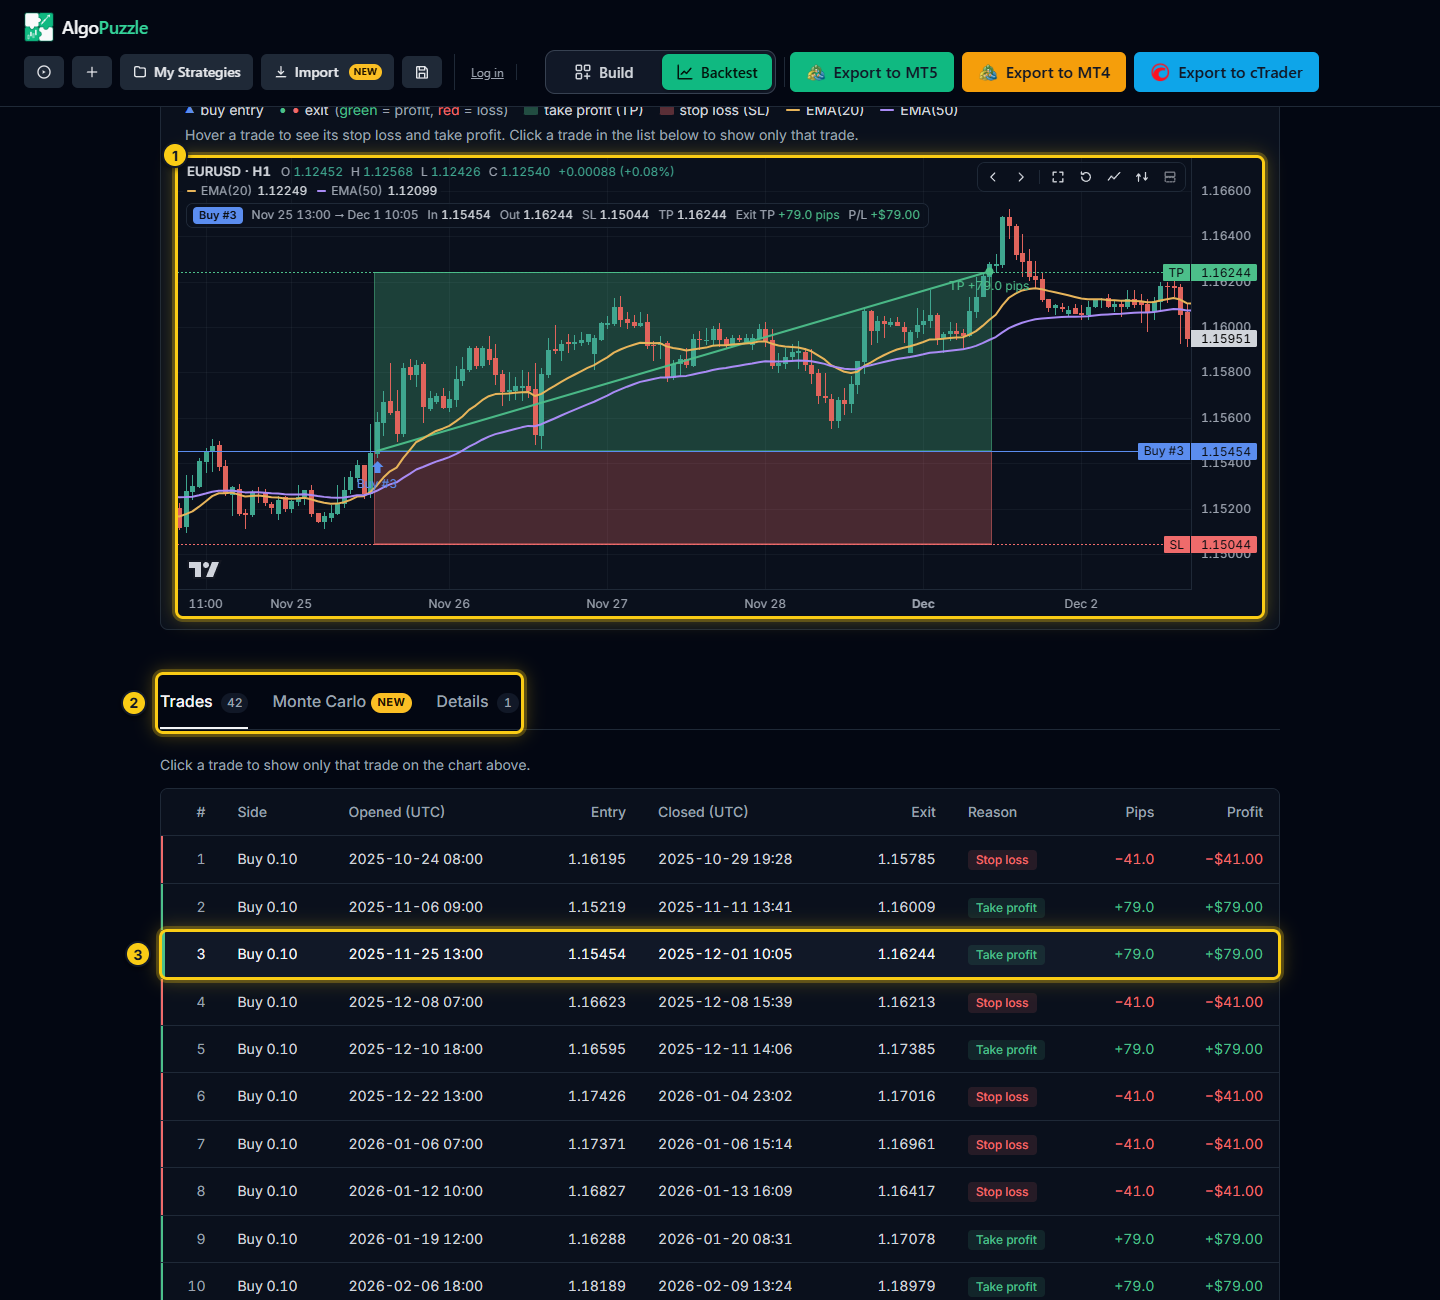Click the Buy #3 1.15454 entry price label
Viewport: 1440px width, 1300px height.
(x=1199, y=452)
